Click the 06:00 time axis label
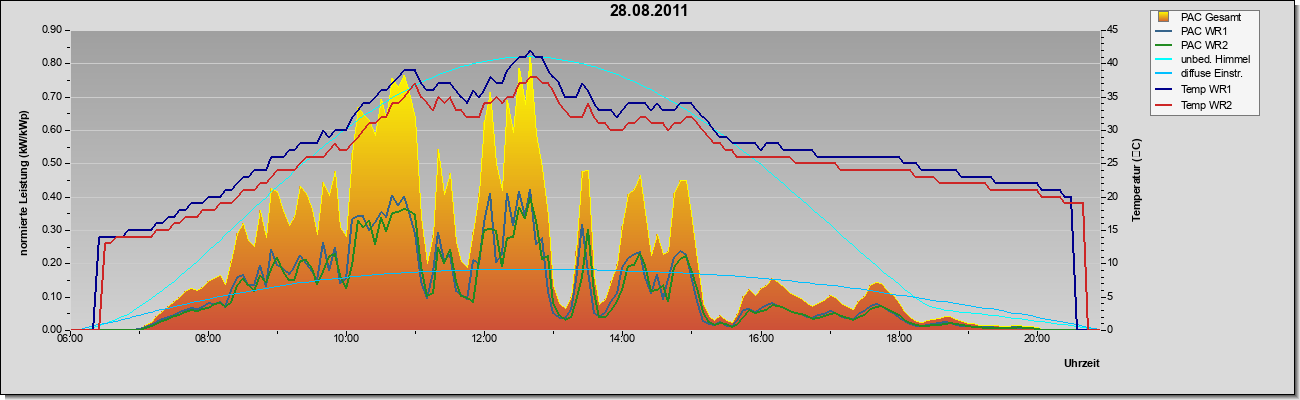 tap(70, 338)
